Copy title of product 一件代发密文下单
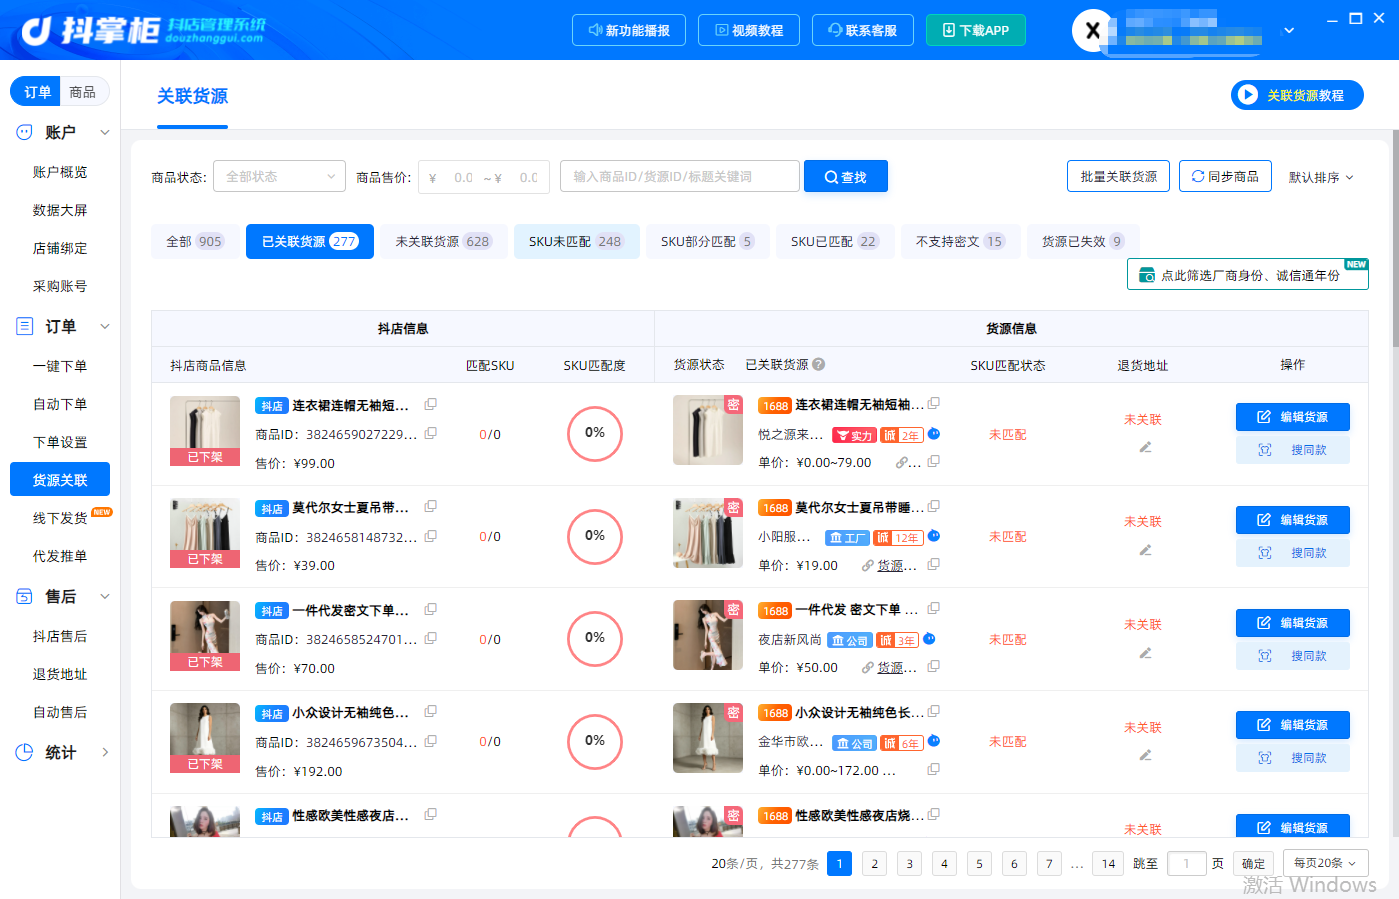The image size is (1399, 899). (x=431, y=609)
